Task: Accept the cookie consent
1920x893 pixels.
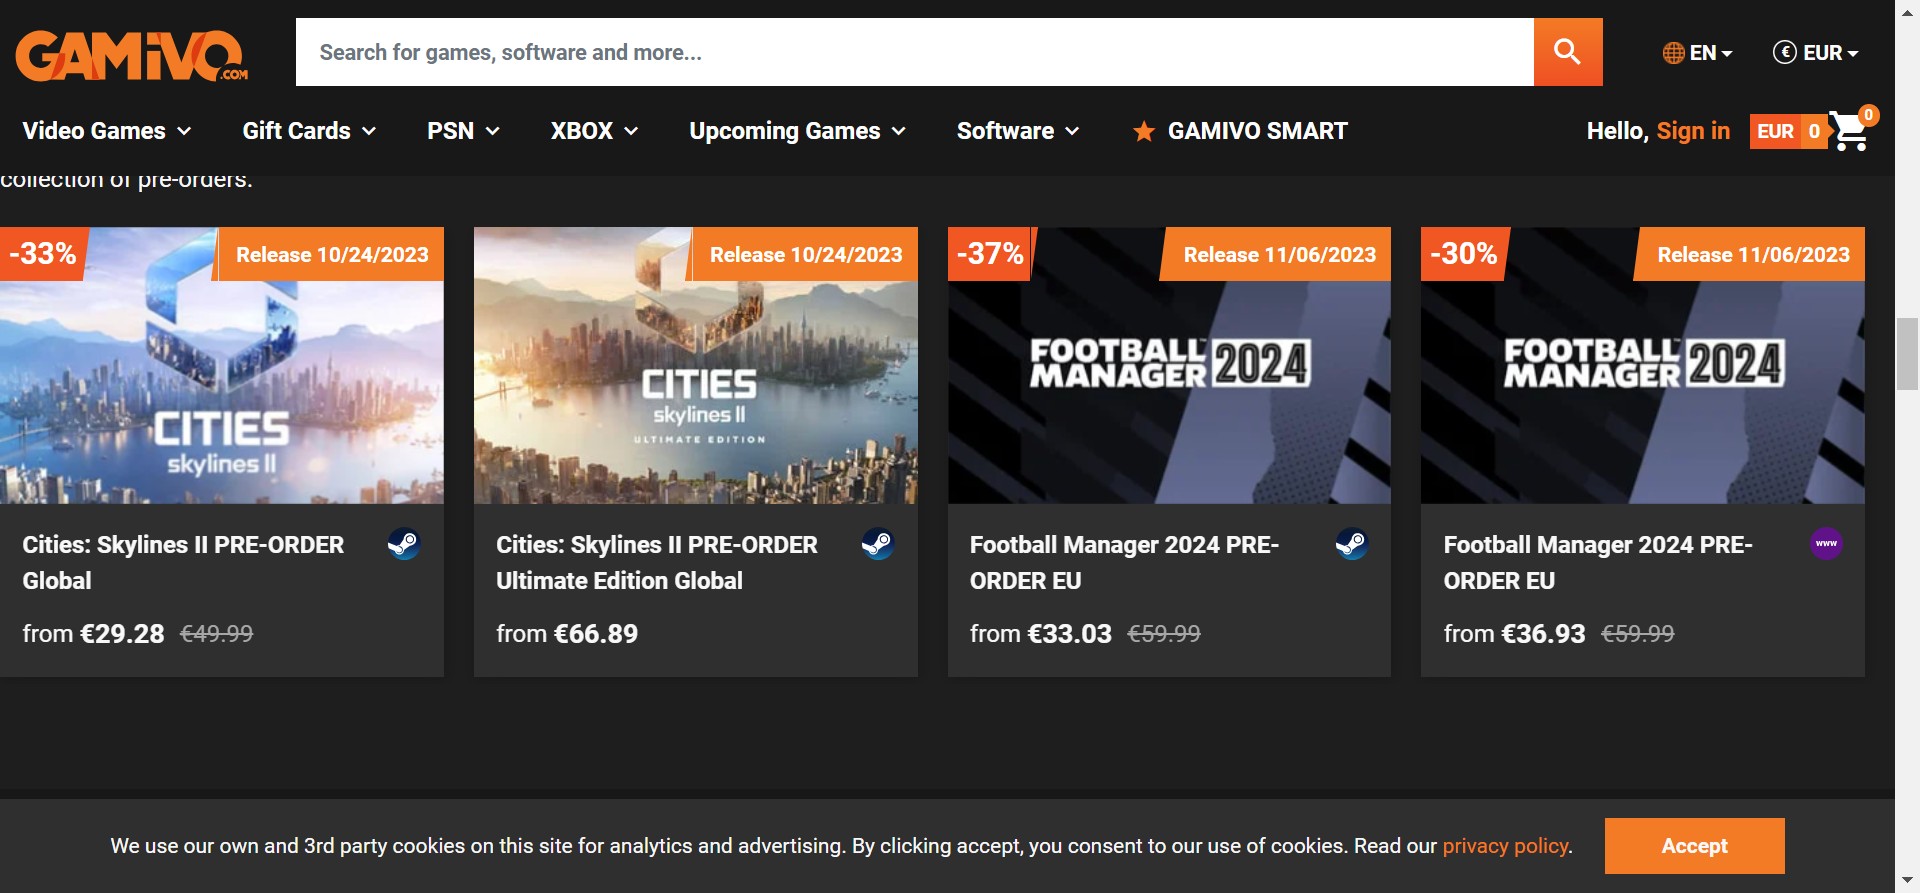Action: click(x=1694, y=846)
